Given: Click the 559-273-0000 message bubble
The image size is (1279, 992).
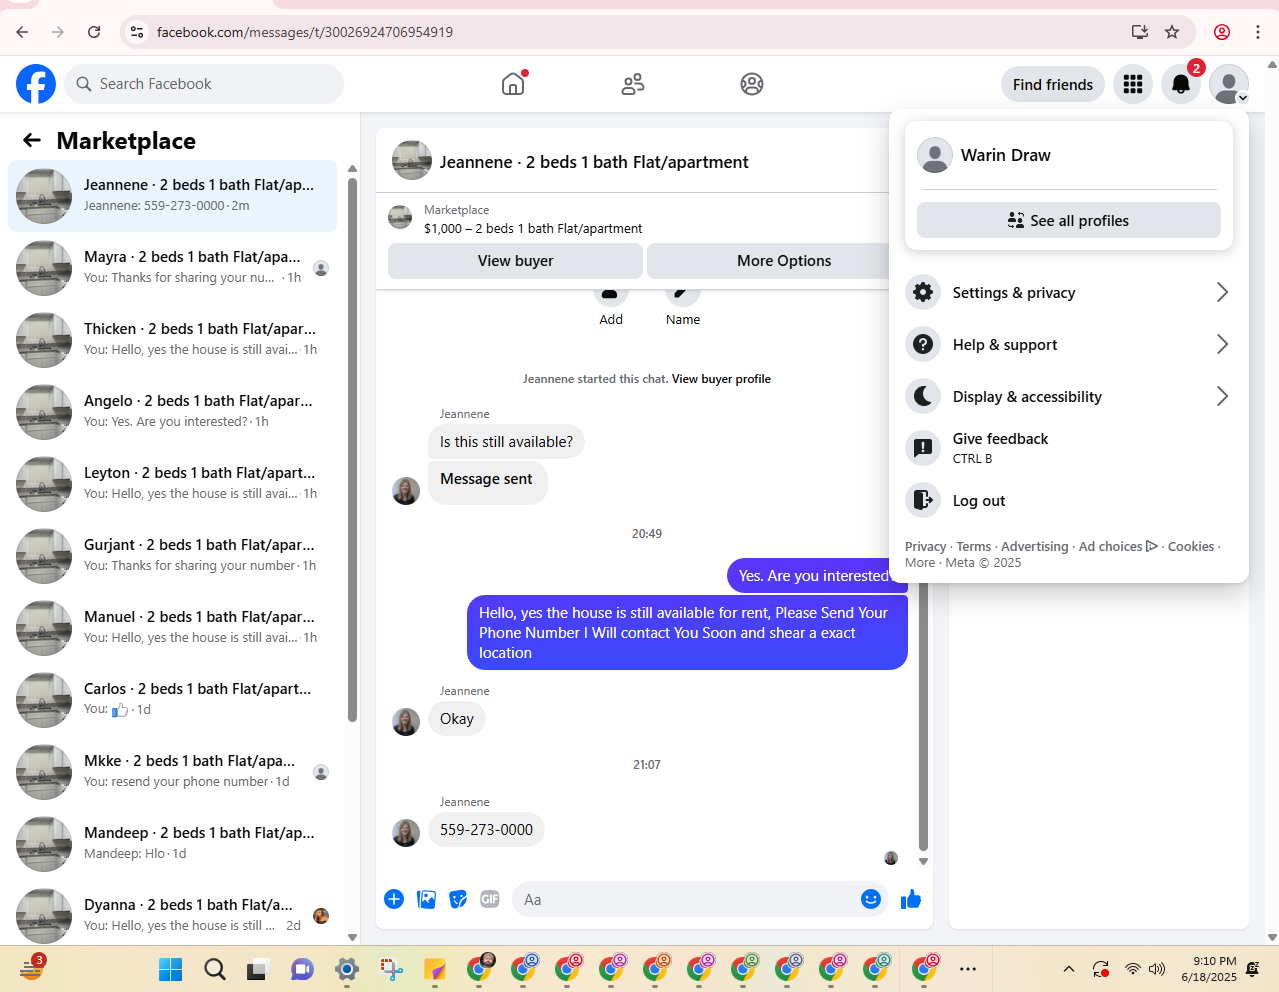Looking at the screenshot, I should 486,830.
